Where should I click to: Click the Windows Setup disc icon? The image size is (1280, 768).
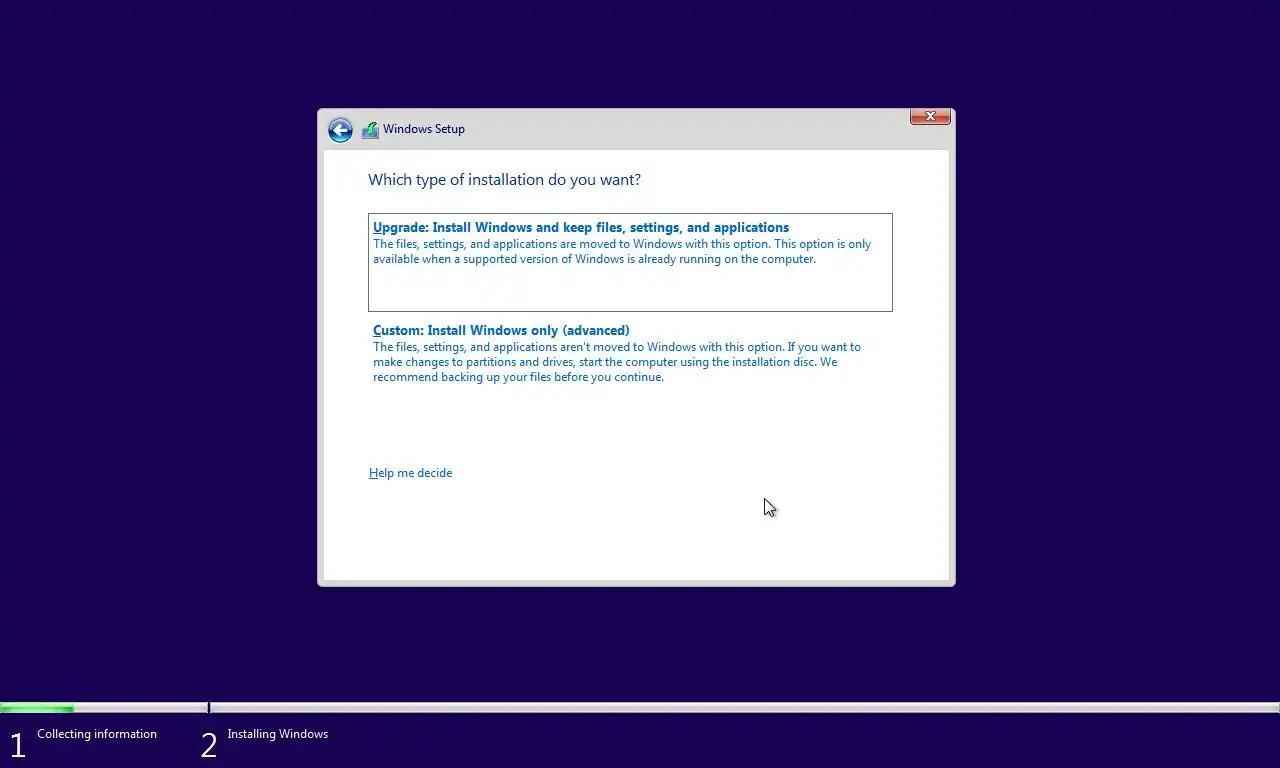(x=370, y=129)
